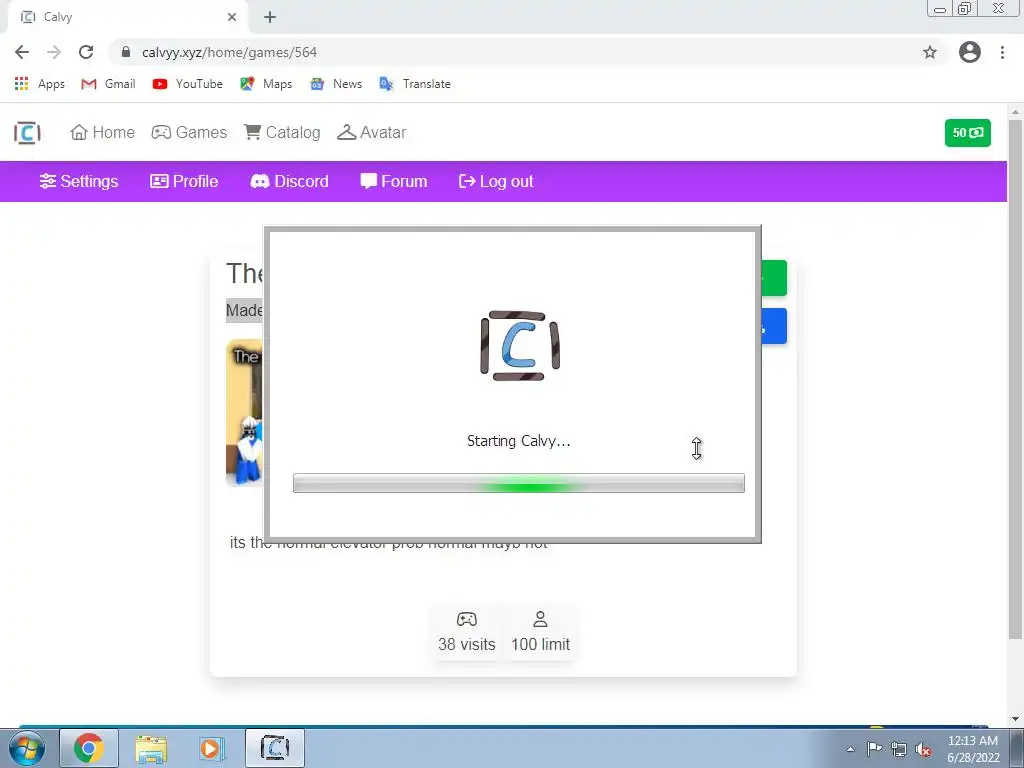The image size is (1024, 768).
Task: Click the game controller visits icon
Action: pos(466,618)
